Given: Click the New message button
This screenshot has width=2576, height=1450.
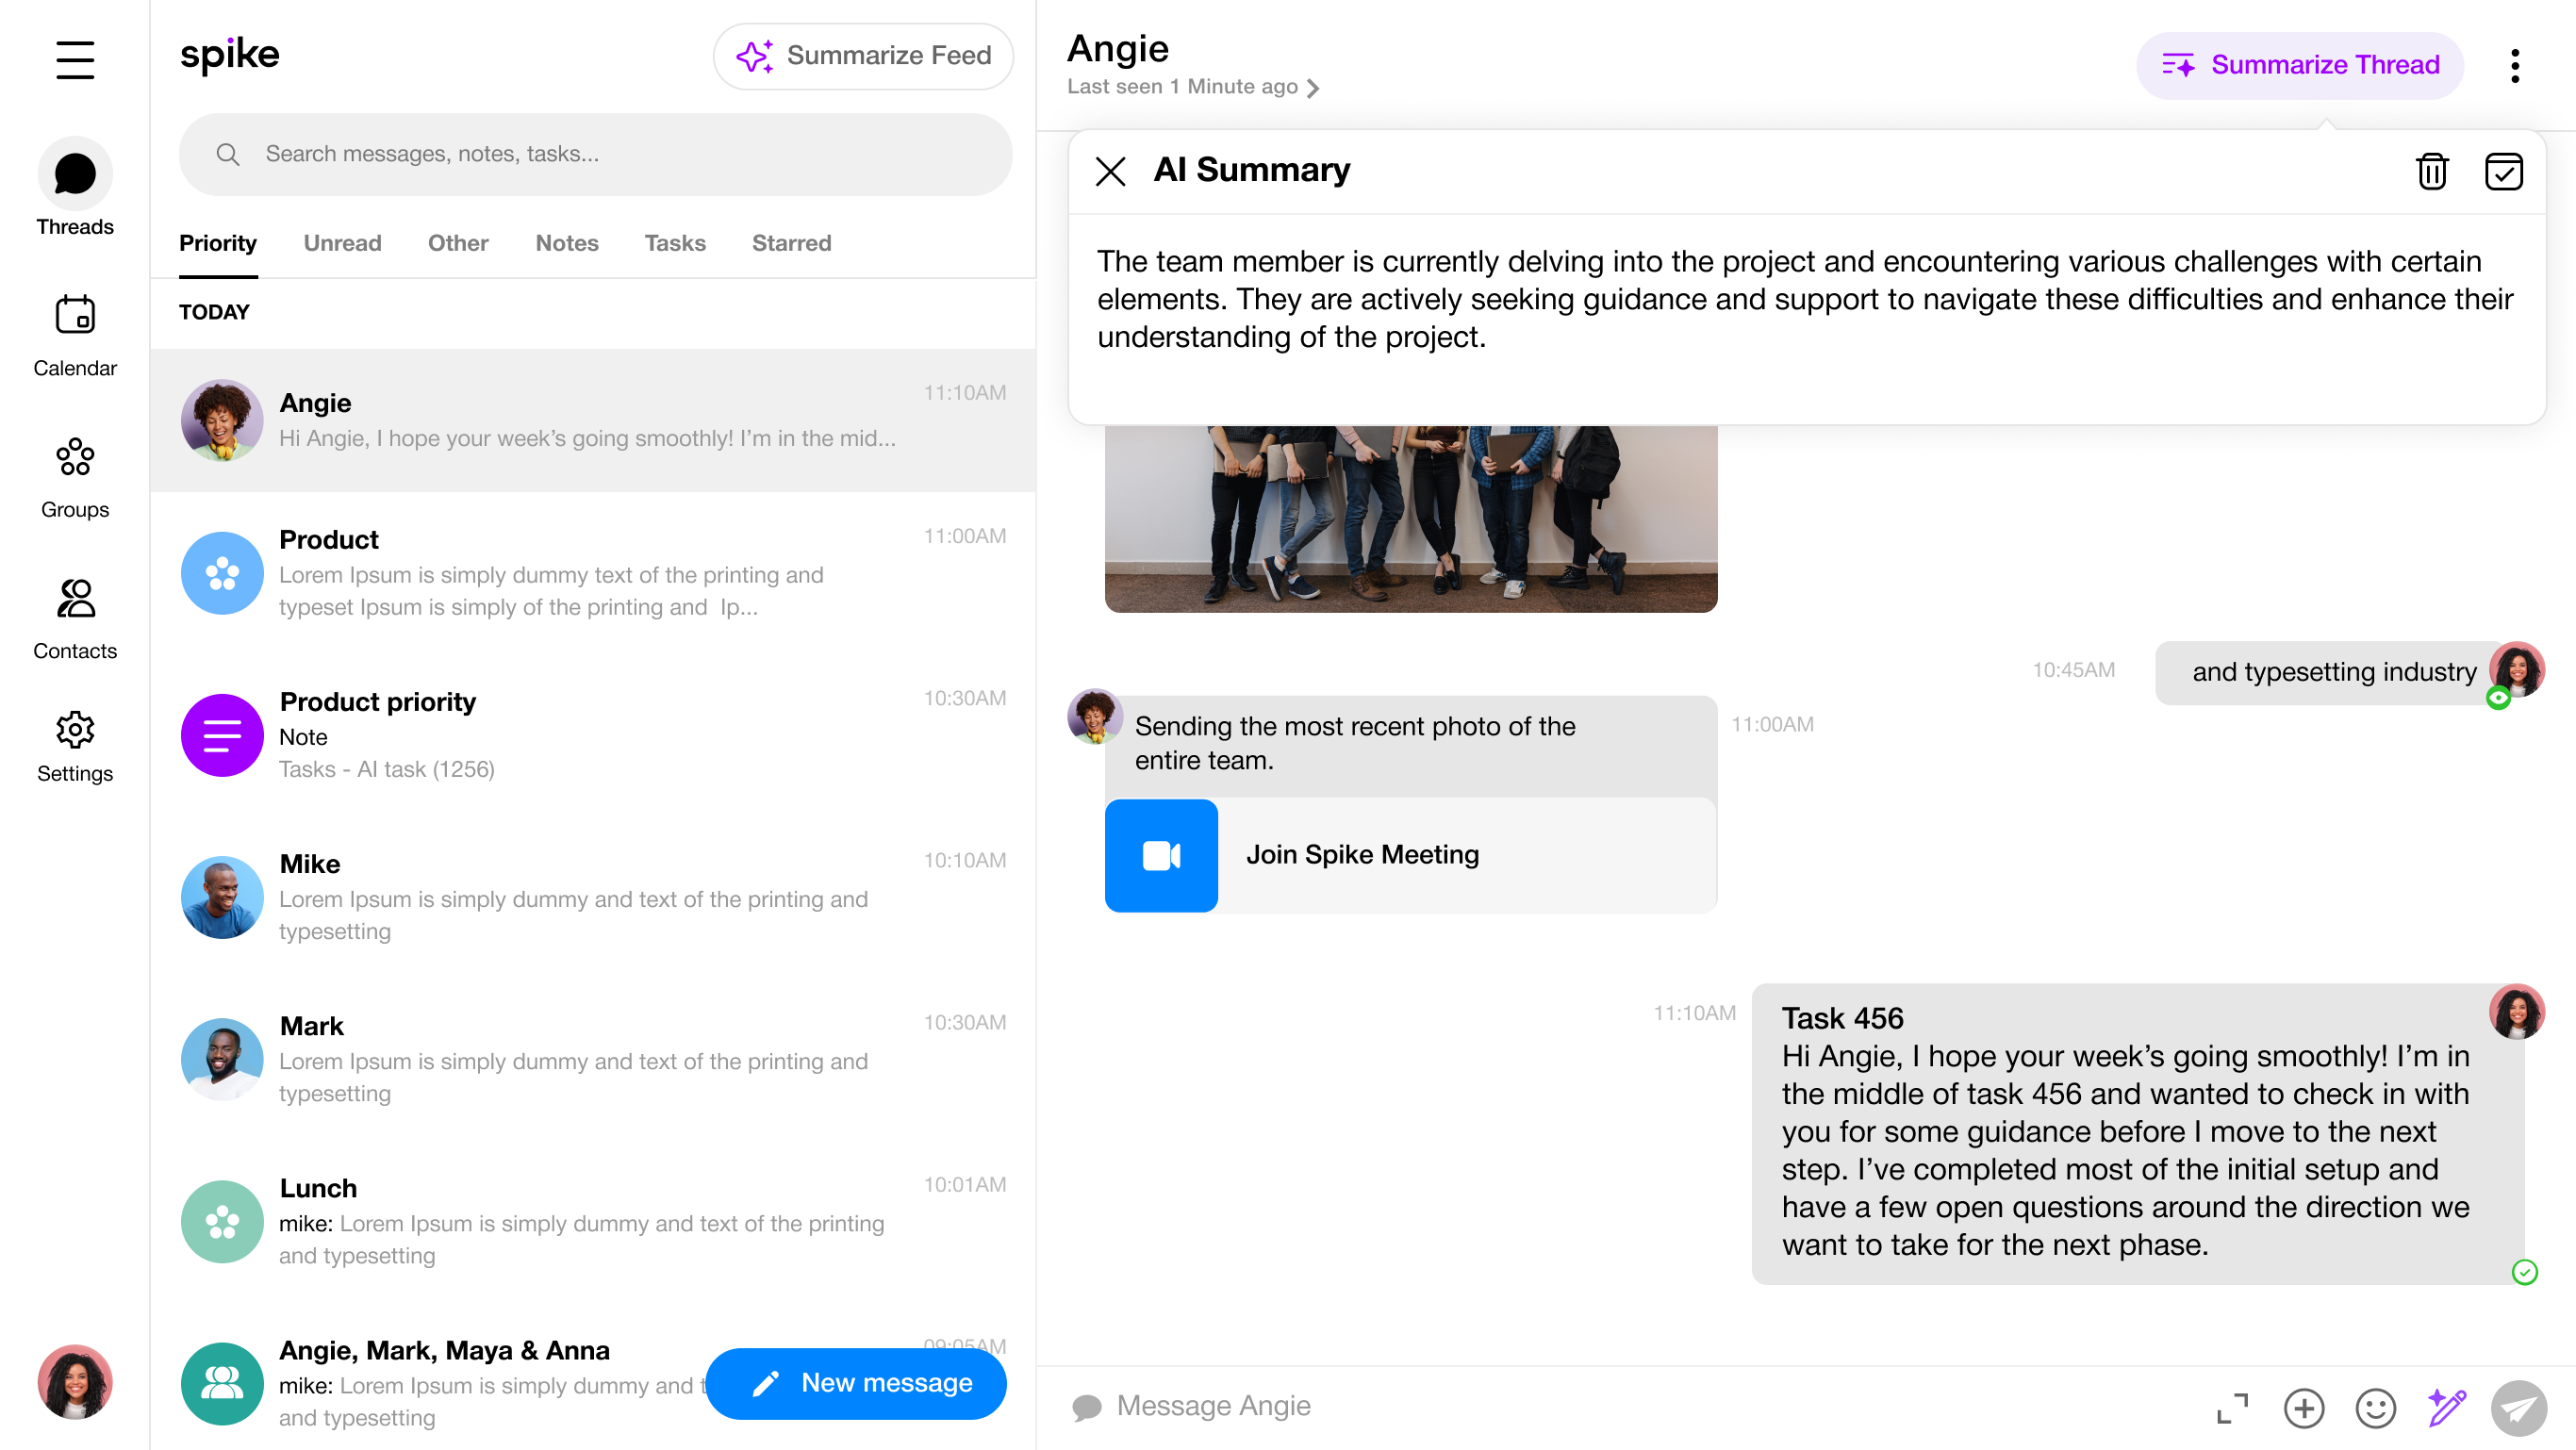Looking at the screenshot, I should 856,1383.
